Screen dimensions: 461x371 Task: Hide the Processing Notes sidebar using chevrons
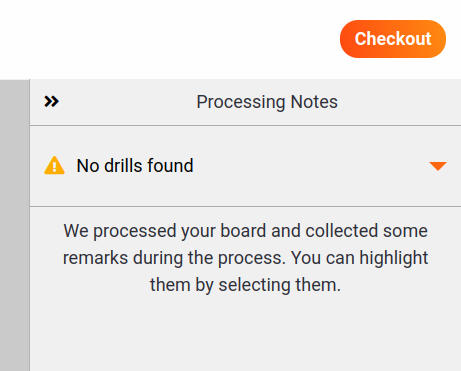coord(52,101)
